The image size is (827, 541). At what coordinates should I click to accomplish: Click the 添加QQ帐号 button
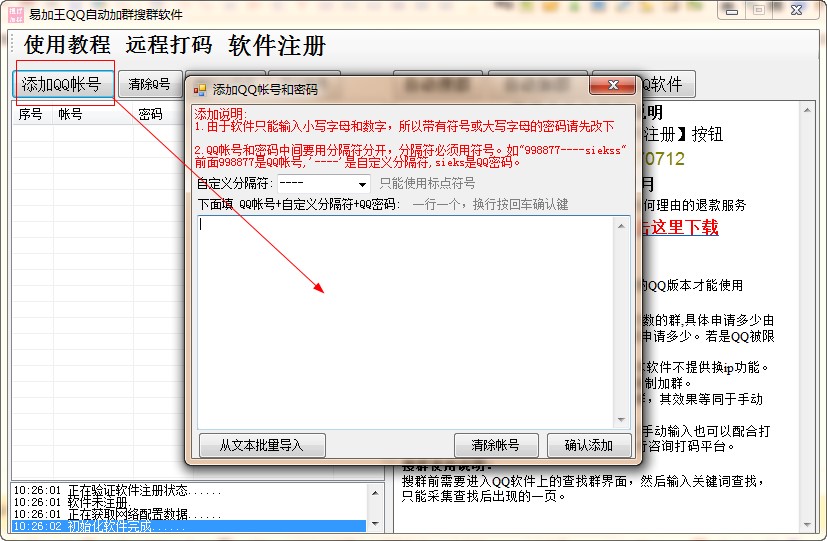coord(63,84)
